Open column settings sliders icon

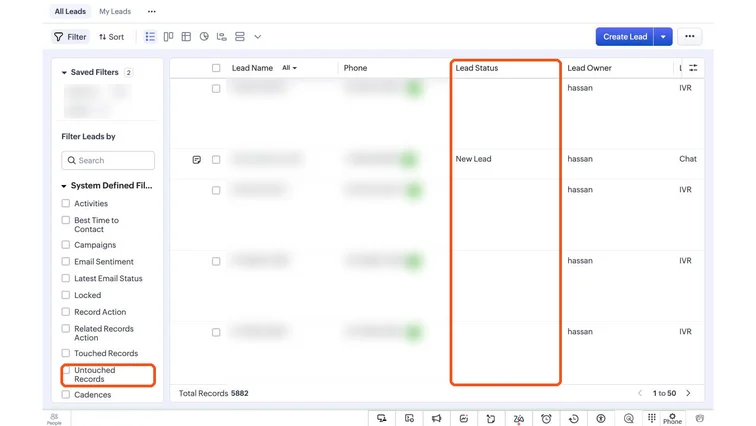coord(693,68)
